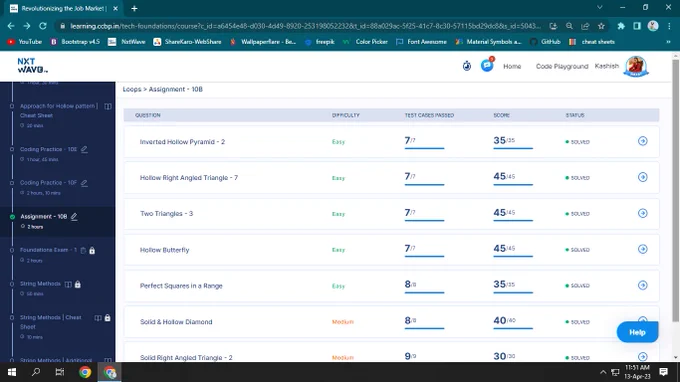
Task: Open Chrome three-dot menu
Action: [x=670, y=26]
